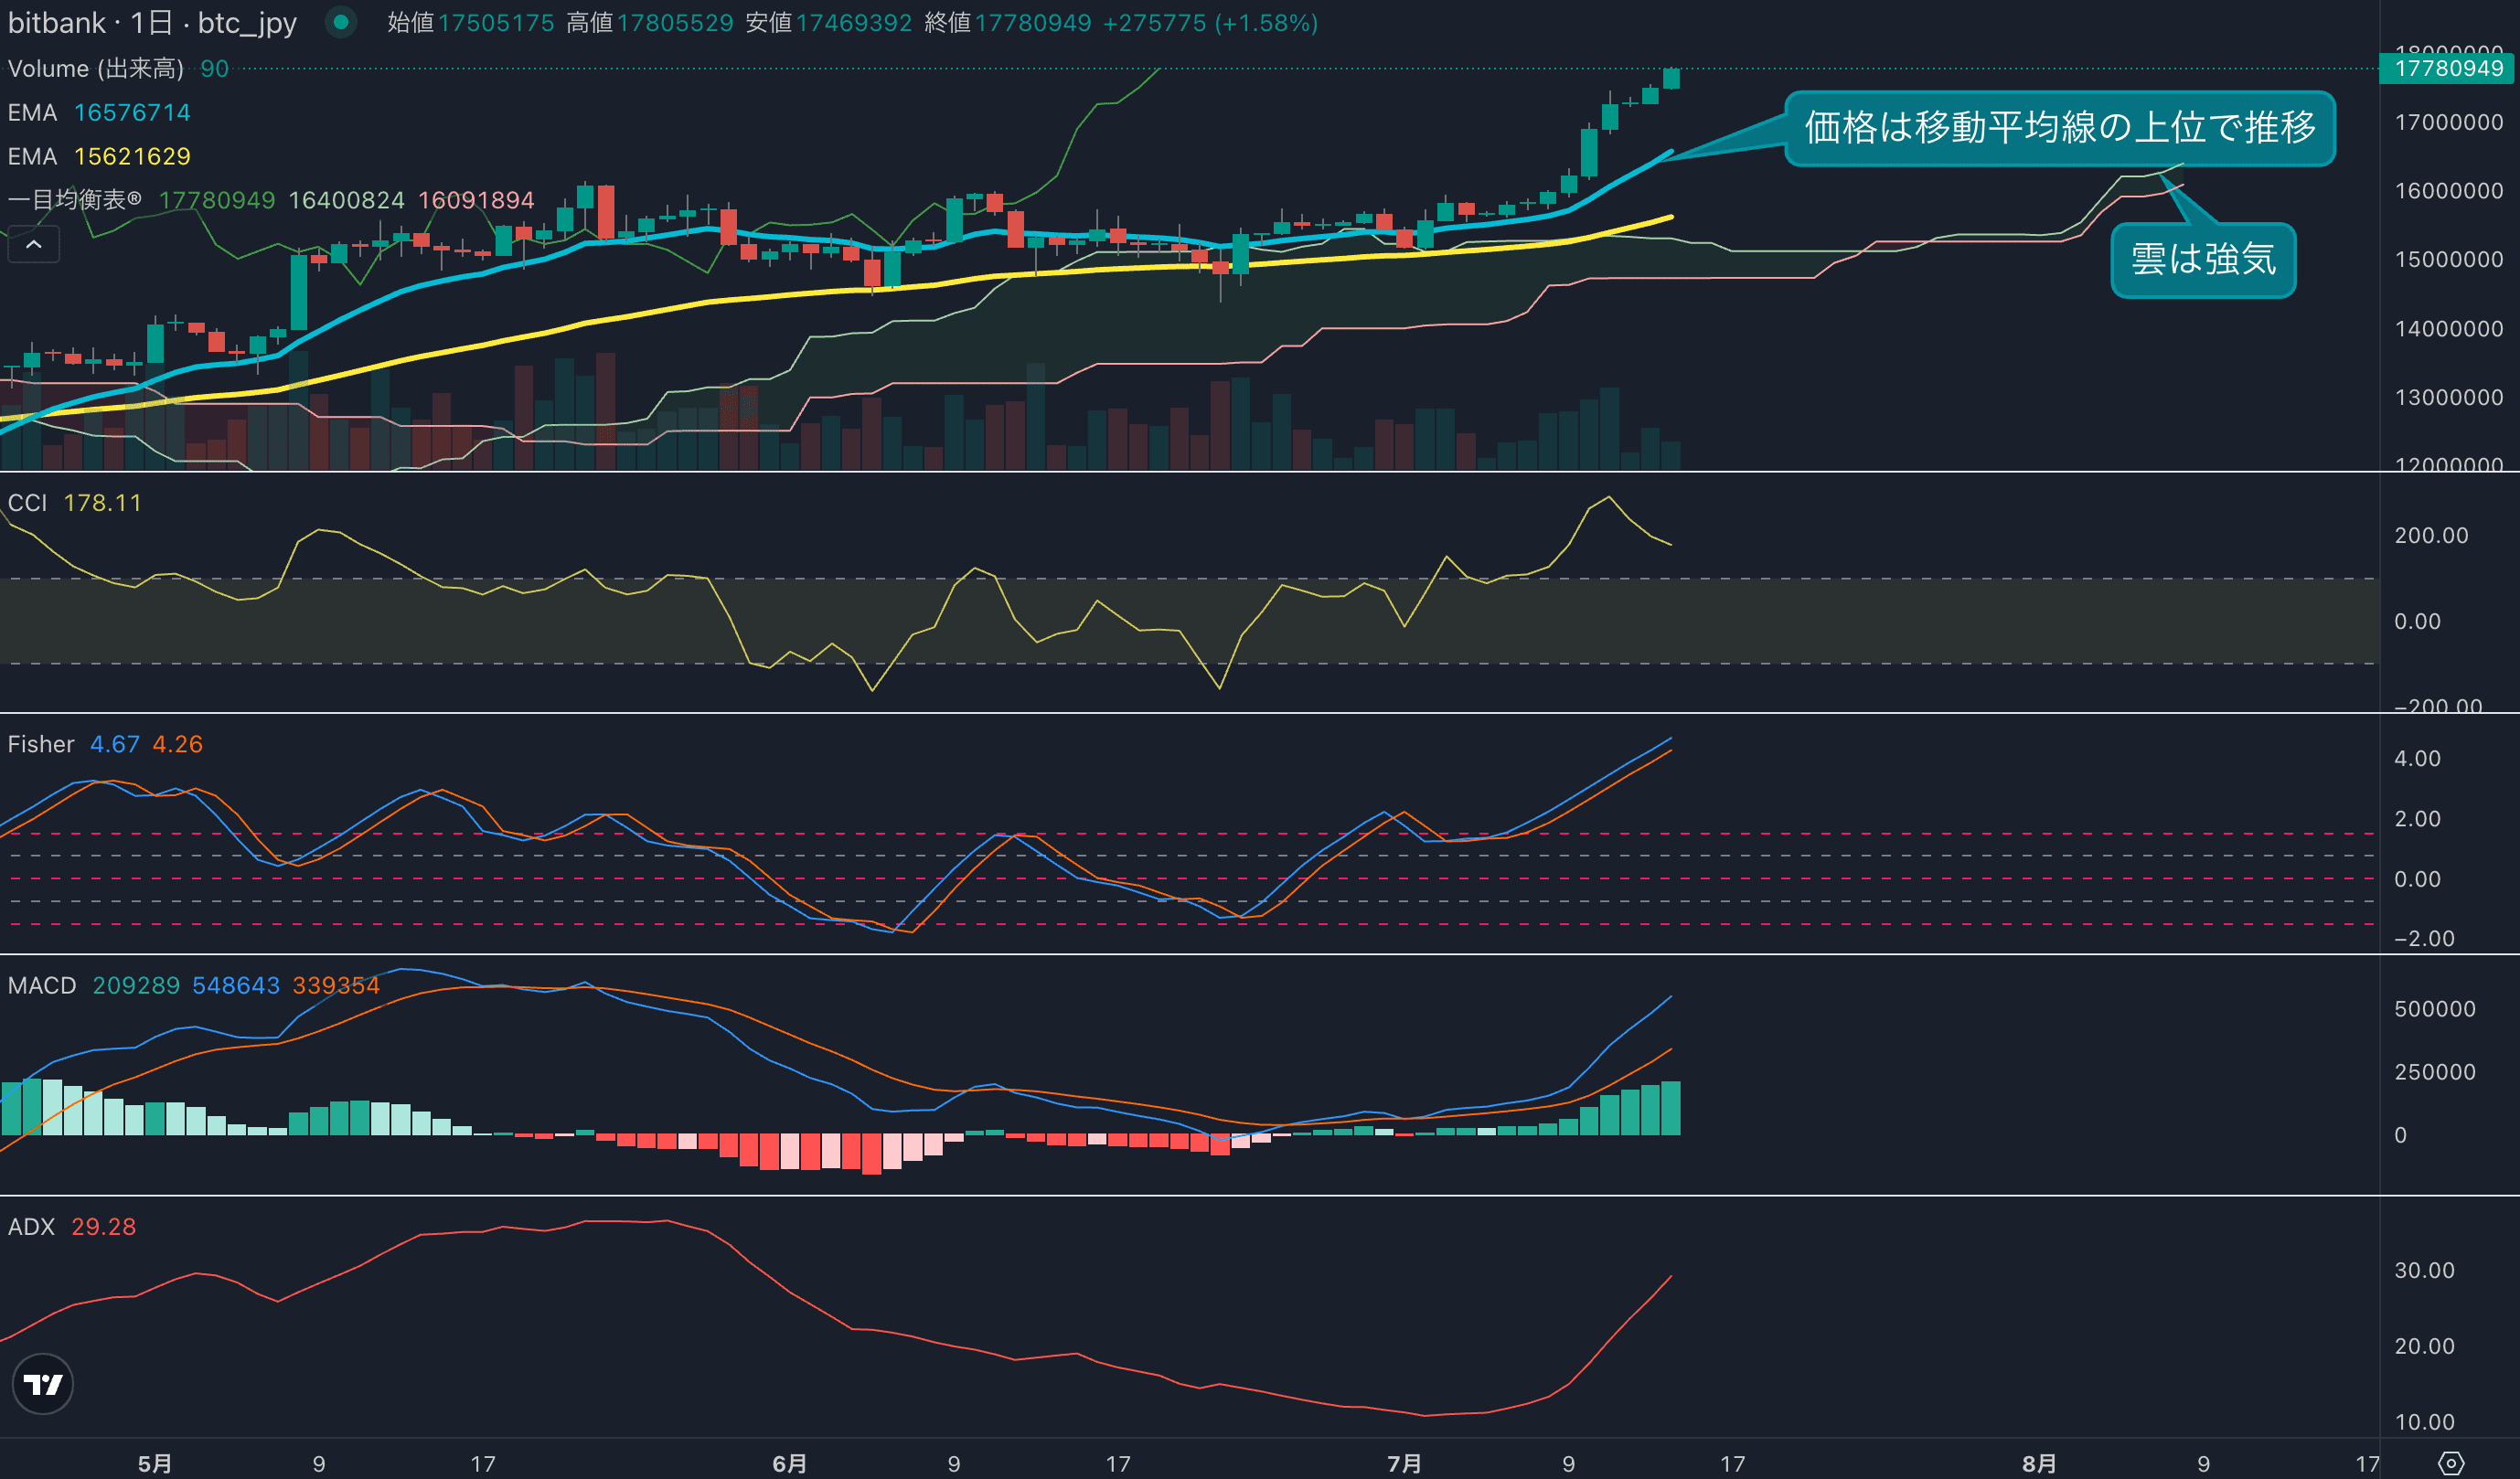The width and height of the screenshot is (2520, 1479).
Task: Click the 一目均衡表 indicator legend
Action: [x=75, y=200]
